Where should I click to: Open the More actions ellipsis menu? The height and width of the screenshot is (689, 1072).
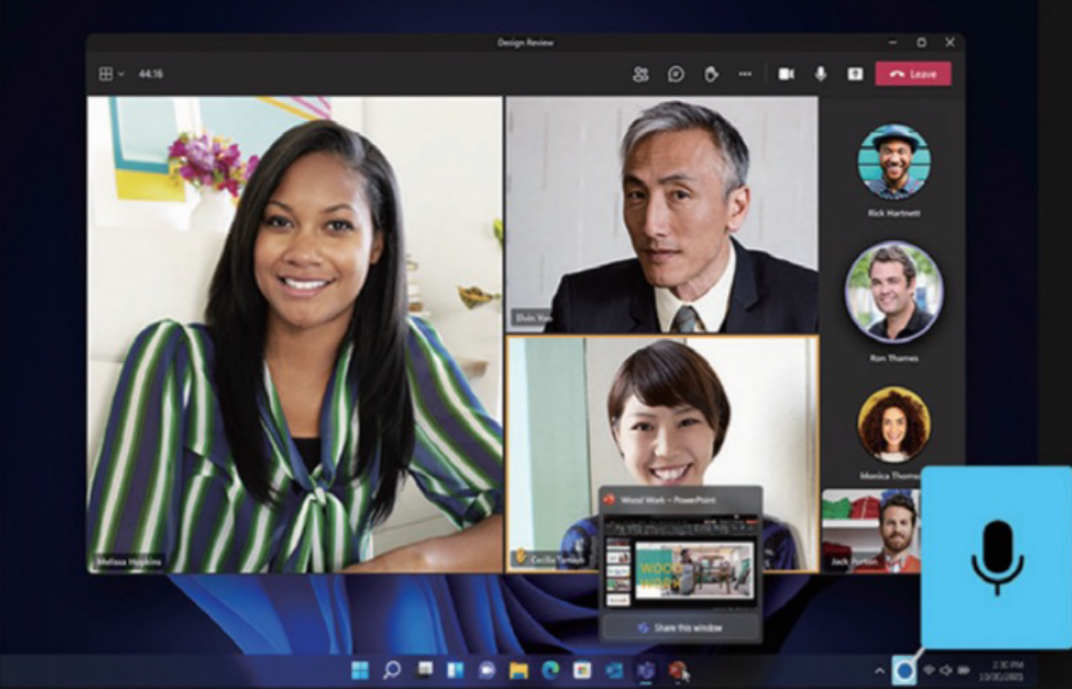tap(745, 74)
